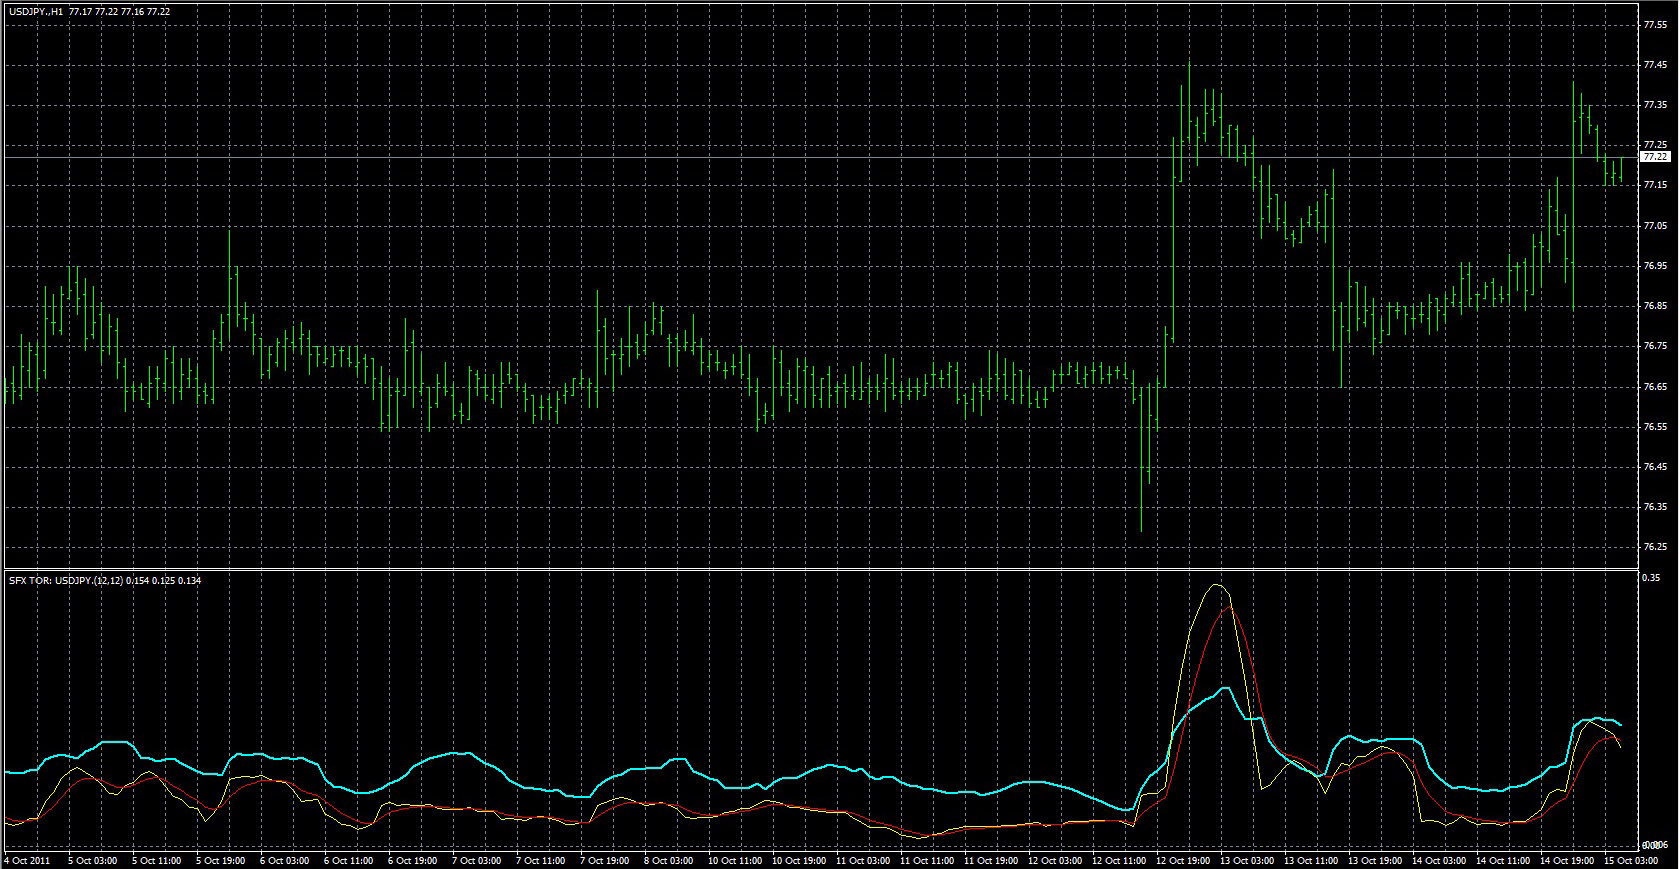Click the USDJPY,H1 chart title label
The width and height of the screenshot is (1680, 869).
tap(36, 12)
